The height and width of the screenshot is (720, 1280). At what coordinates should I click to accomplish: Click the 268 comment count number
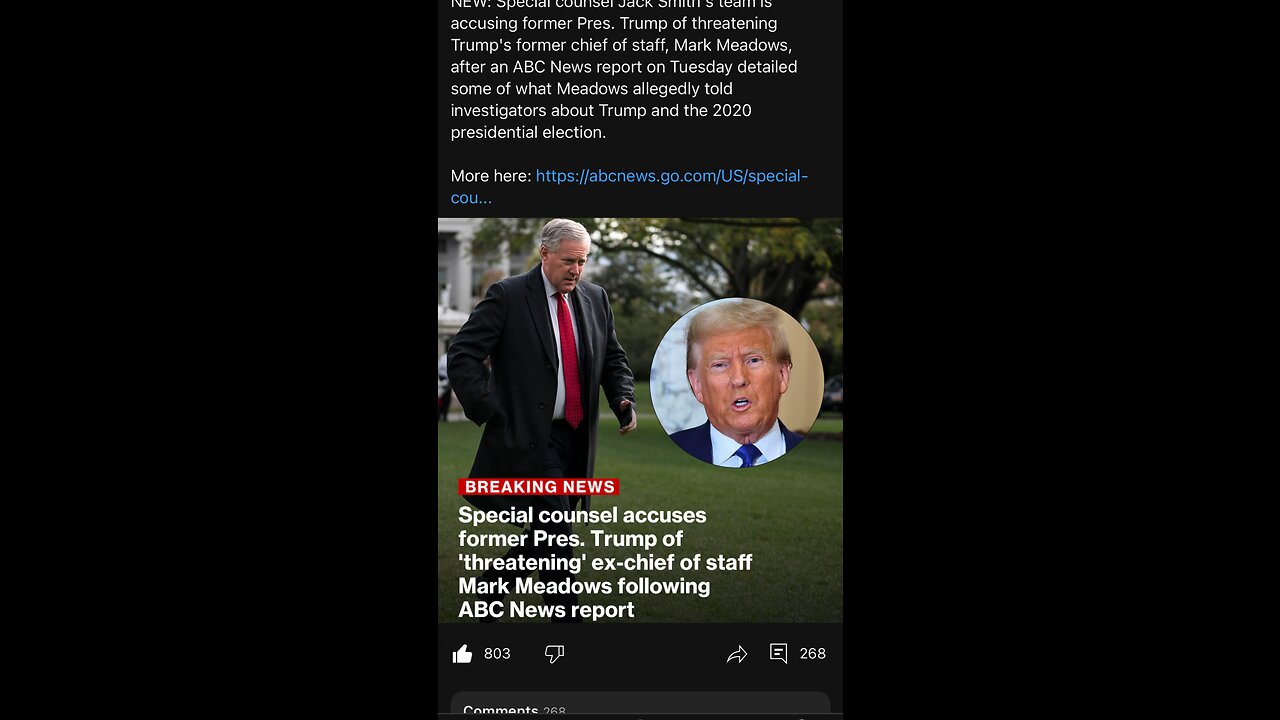coord(813,654)
